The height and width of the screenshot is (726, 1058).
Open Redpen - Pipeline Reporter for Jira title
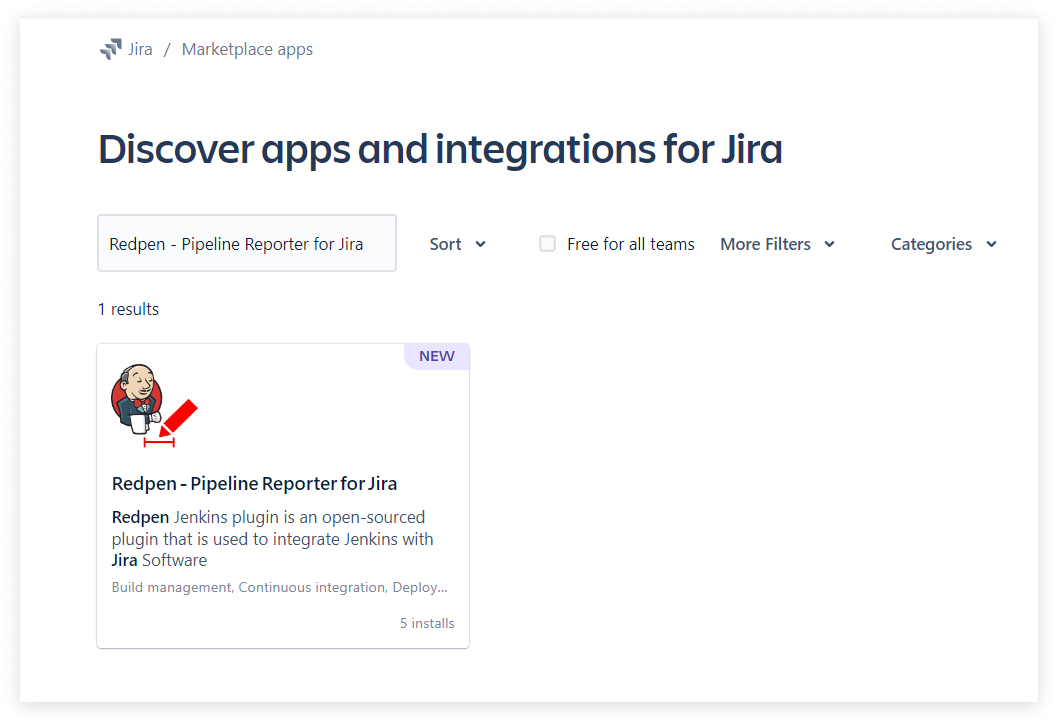[254, 484]
